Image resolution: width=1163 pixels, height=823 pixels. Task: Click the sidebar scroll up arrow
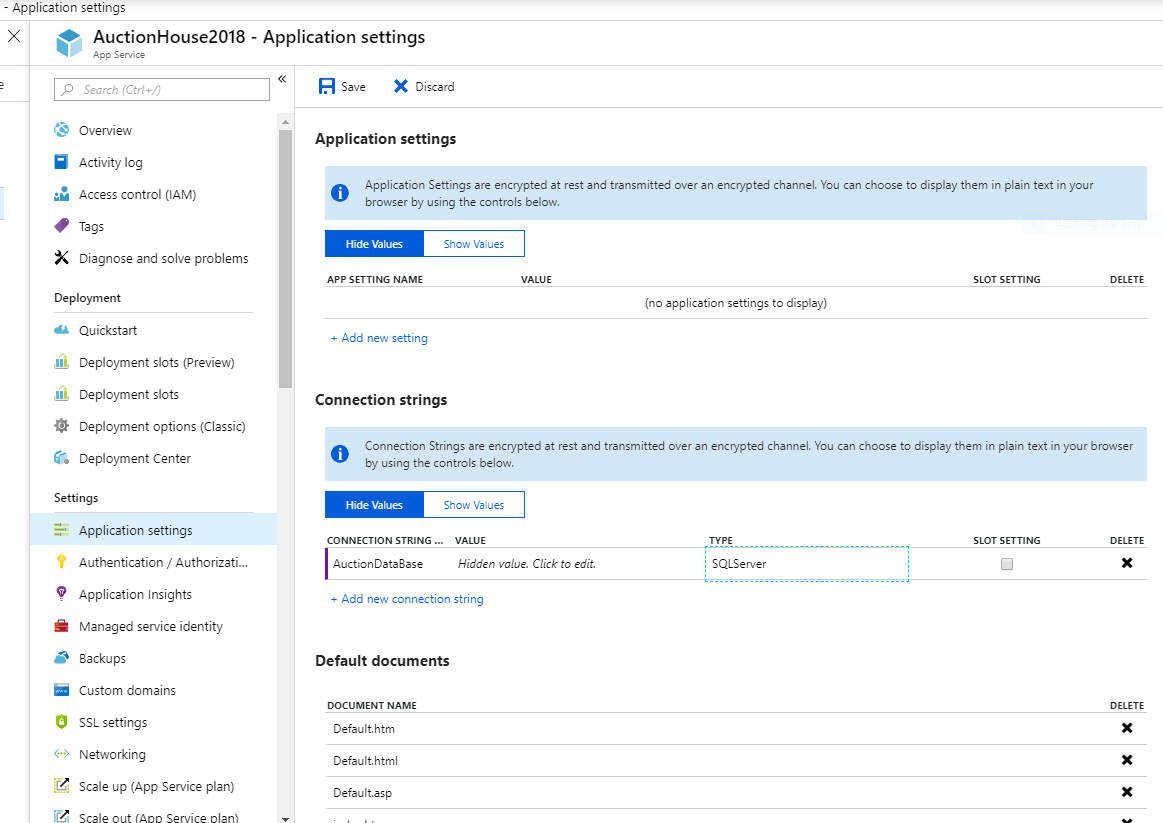click(x=286, y=122)
